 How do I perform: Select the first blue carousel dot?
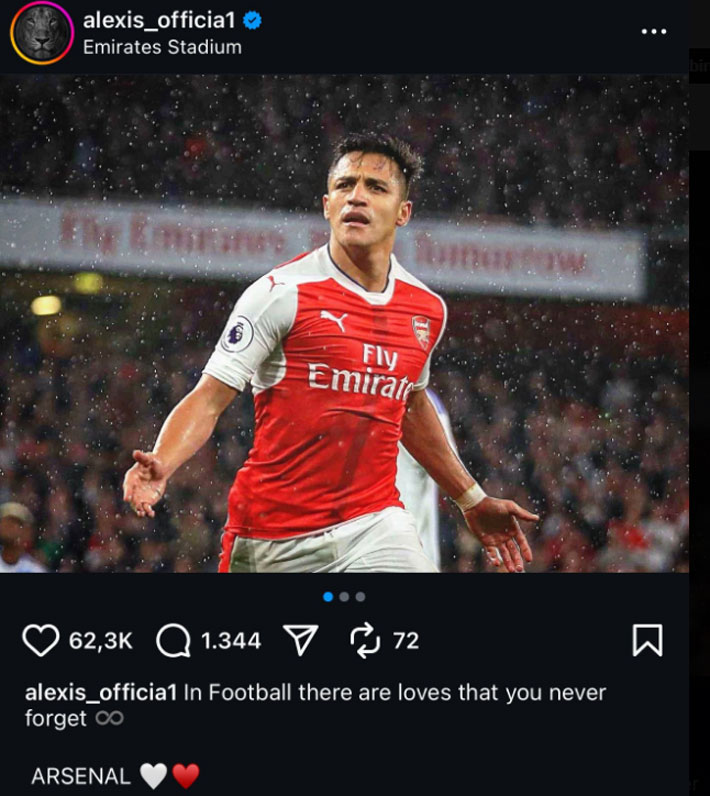(328, 596)
